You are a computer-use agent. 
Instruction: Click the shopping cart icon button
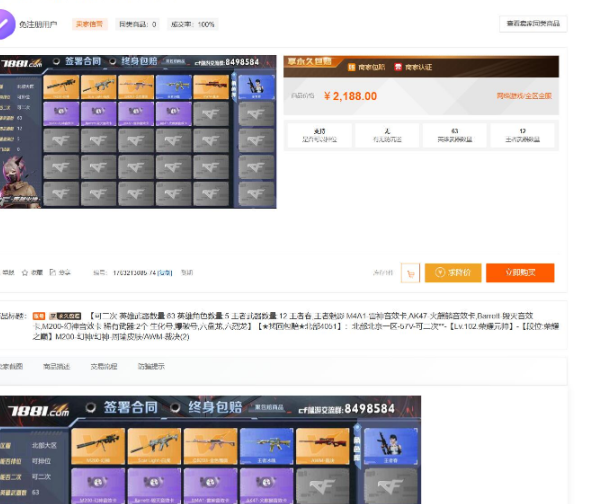click(x=410, y=273)
